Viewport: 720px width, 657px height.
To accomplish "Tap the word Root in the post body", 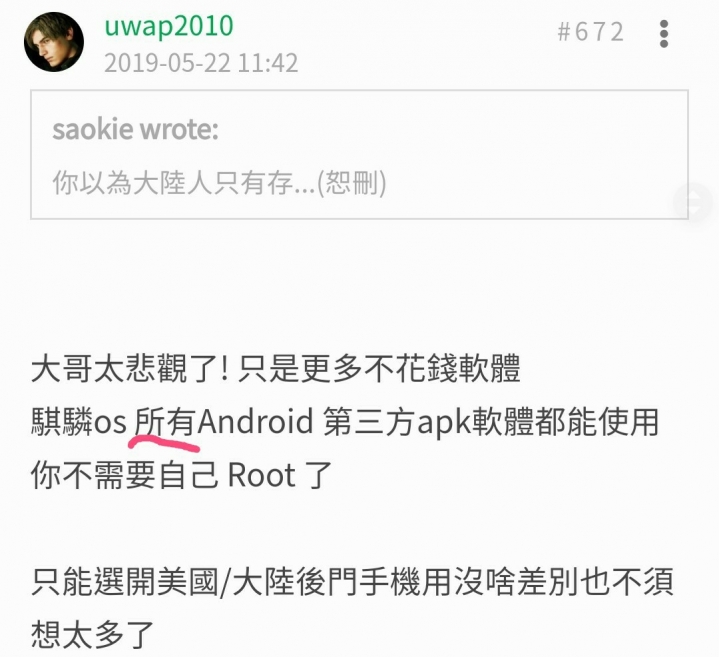I will 262,476.
